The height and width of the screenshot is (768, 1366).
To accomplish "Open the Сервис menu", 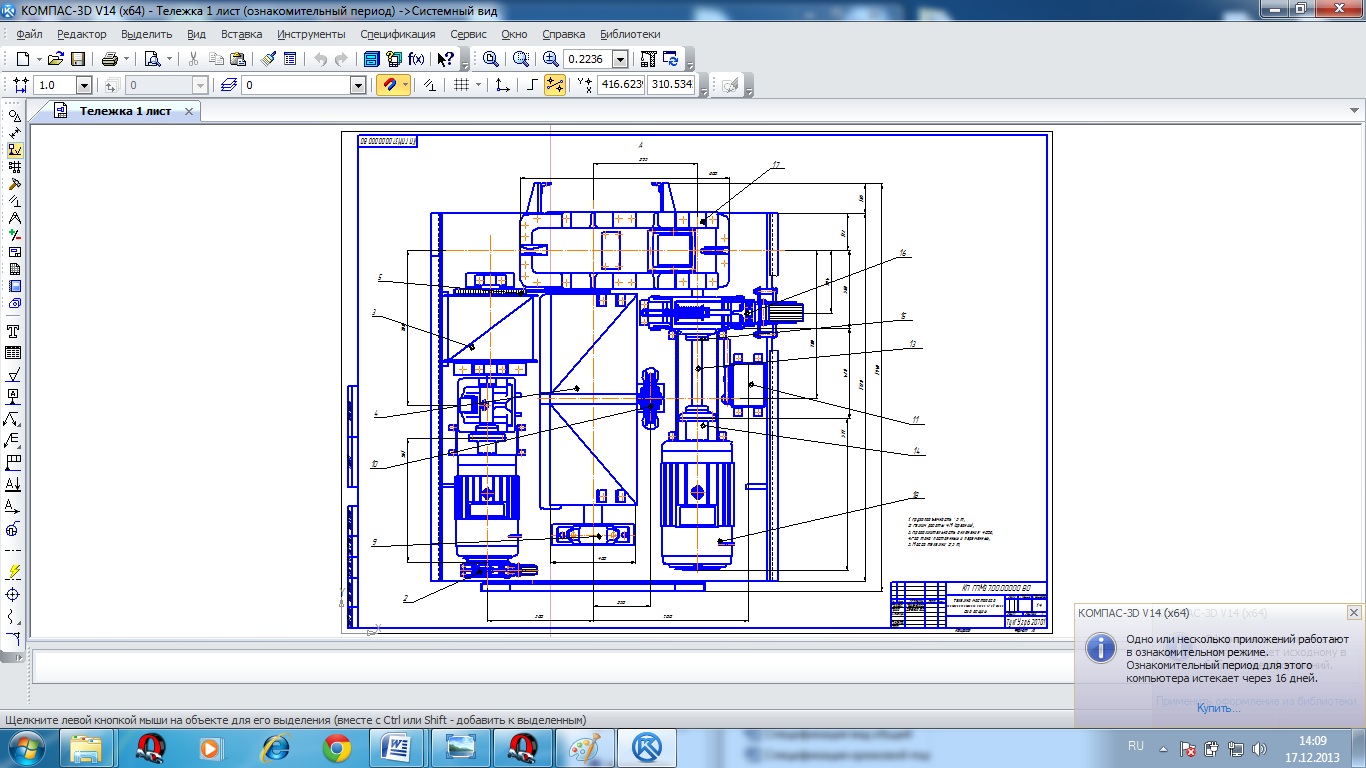I will click(x=469, y=34).
